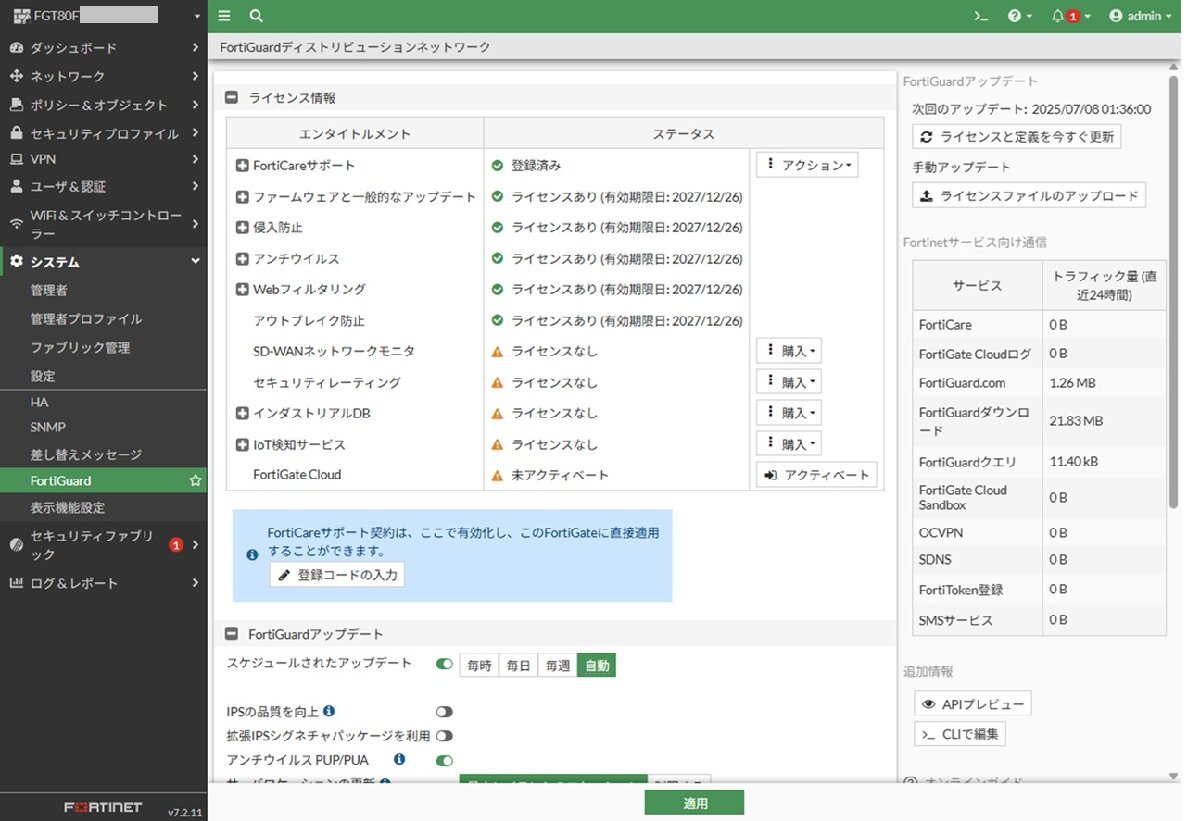
Task: Expand the IoT検知サービス row
Action: click(x=242, y=445)
